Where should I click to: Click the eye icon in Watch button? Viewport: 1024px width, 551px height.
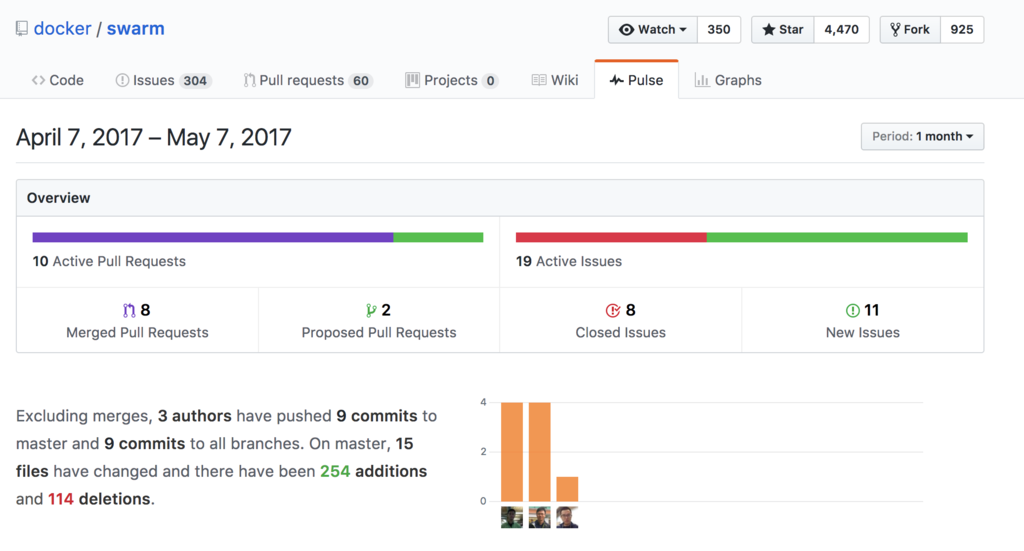click(626, 29)
